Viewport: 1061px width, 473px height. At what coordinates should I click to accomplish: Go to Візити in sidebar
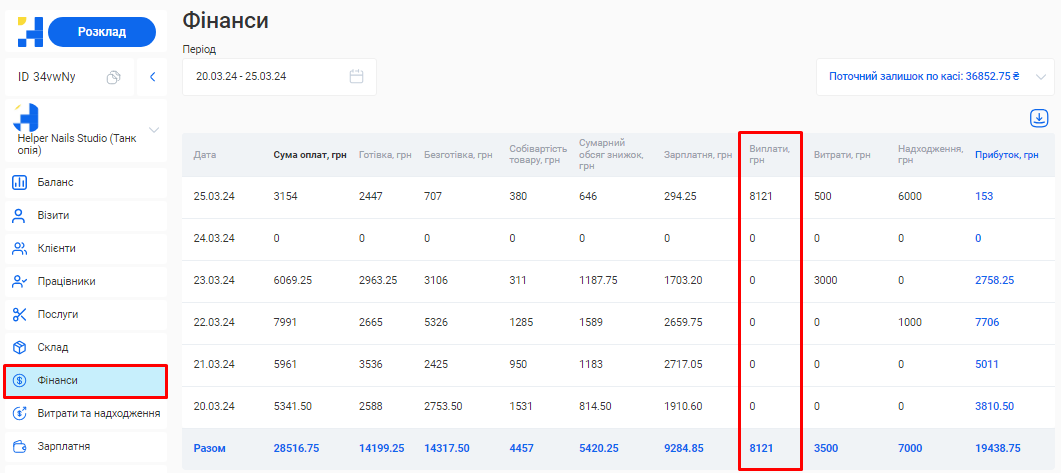[x=54, y=215]
